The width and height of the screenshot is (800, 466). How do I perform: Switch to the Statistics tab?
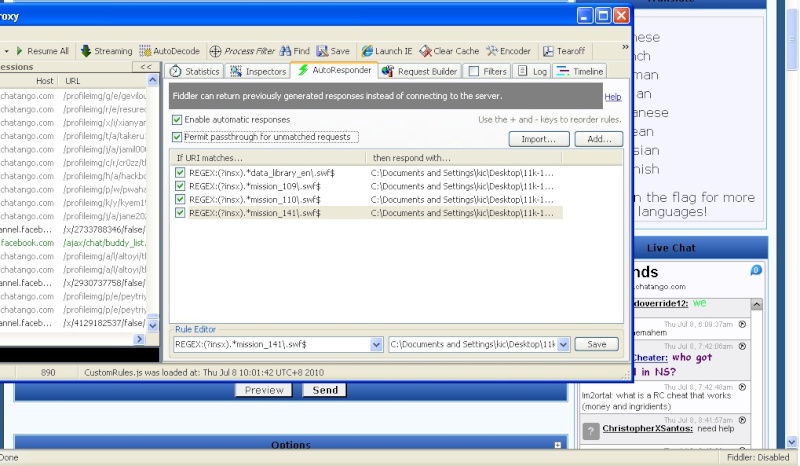(194, 71)
